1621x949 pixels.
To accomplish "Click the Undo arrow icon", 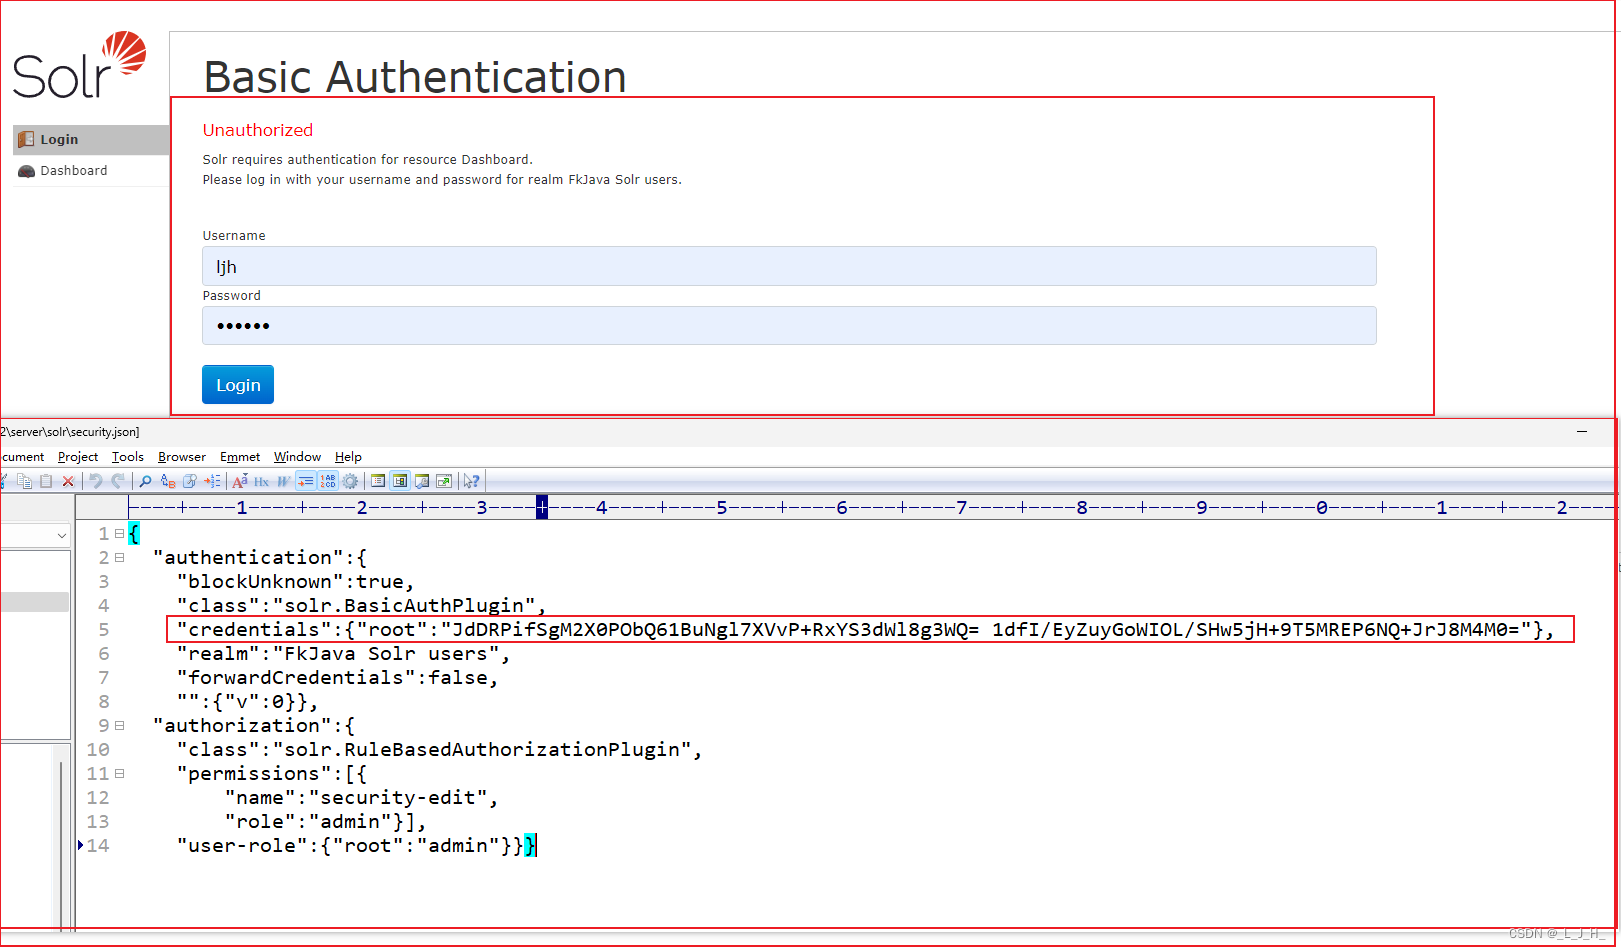I will click(x=96, y=481).
